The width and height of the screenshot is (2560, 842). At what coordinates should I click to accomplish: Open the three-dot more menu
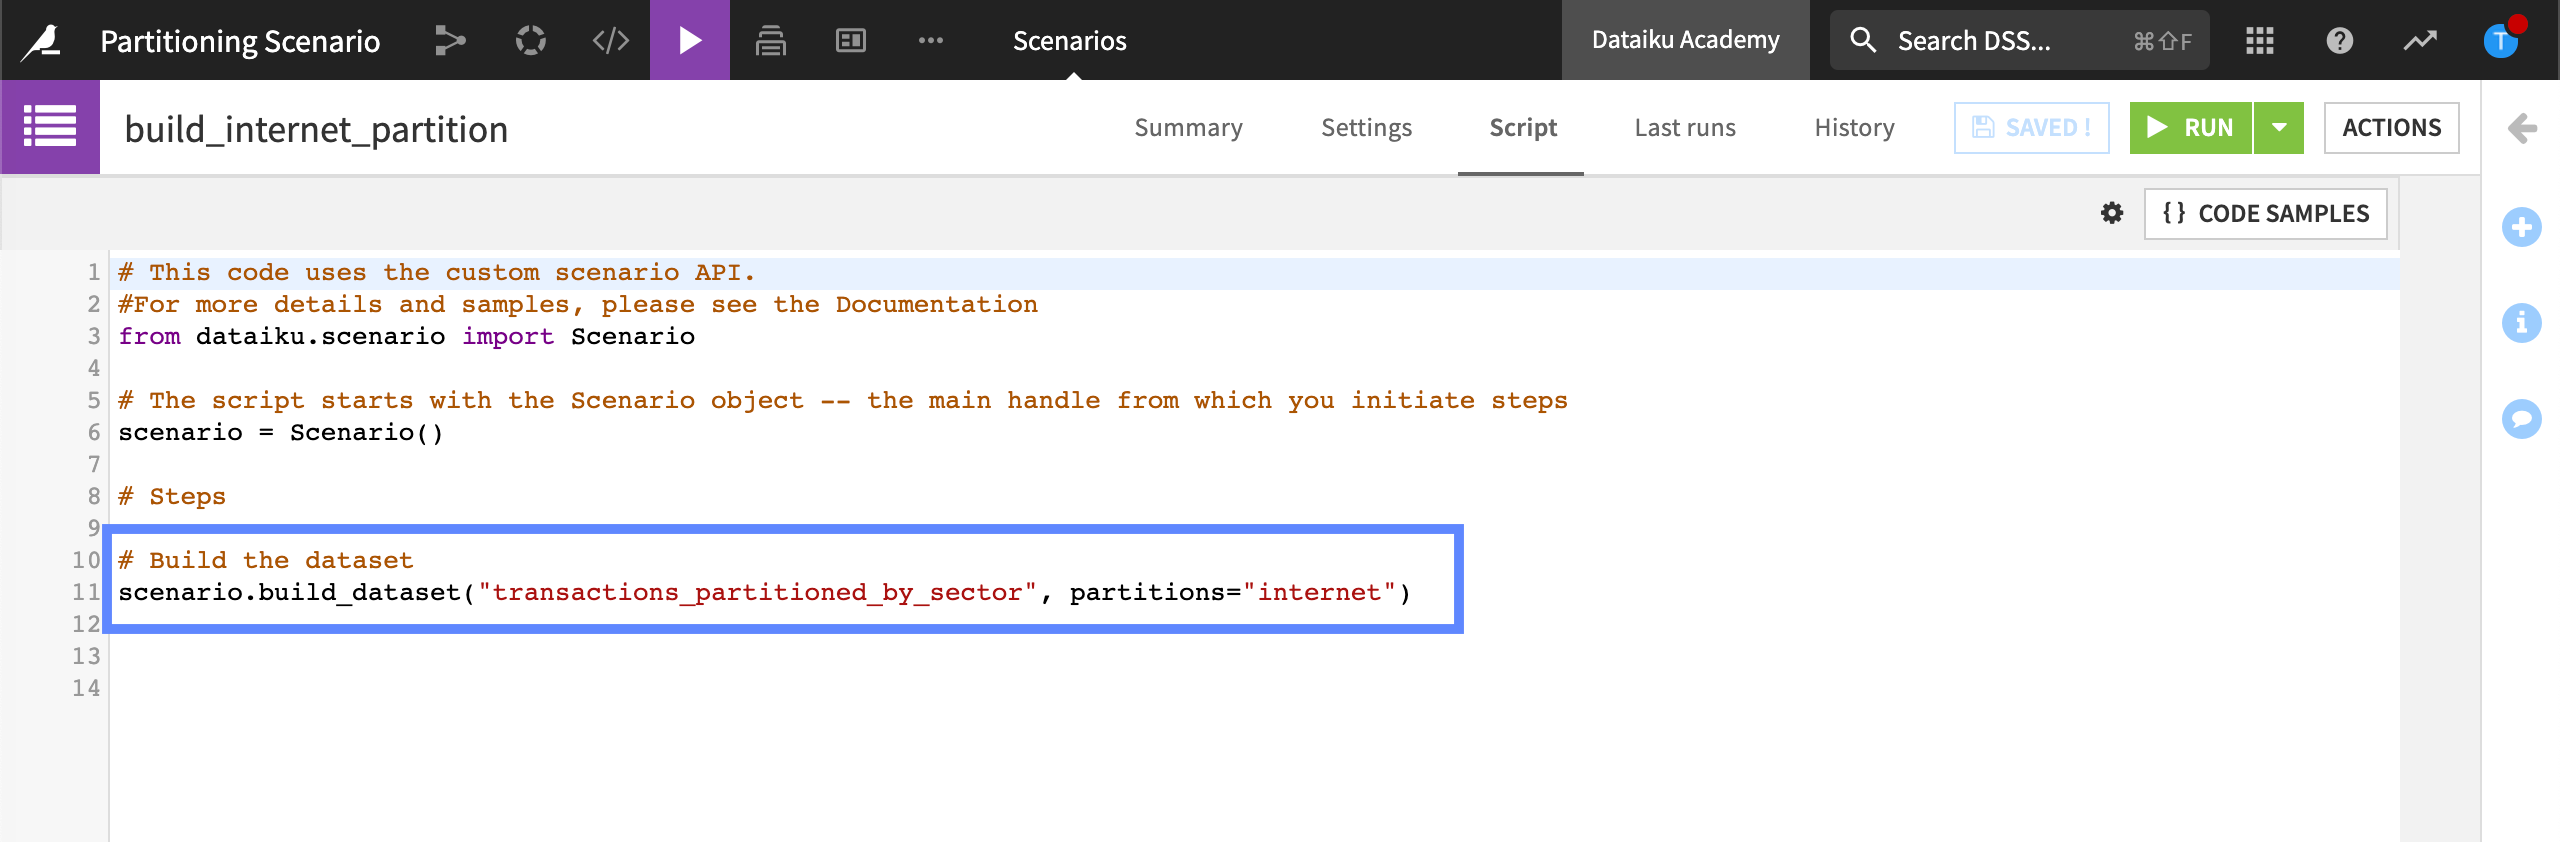(930, 41)
